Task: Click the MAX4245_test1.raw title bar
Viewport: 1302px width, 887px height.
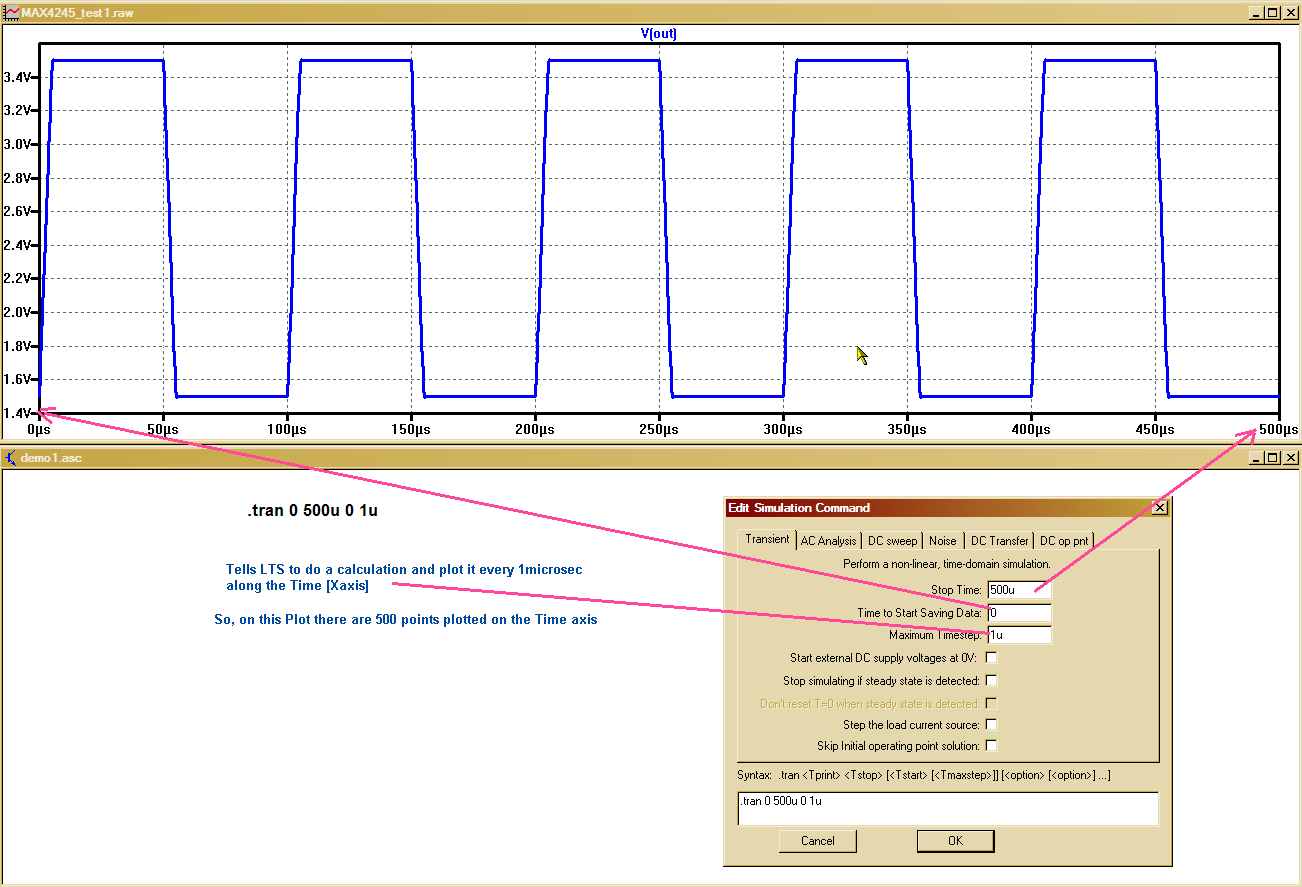Action: (x=650, y=12)
